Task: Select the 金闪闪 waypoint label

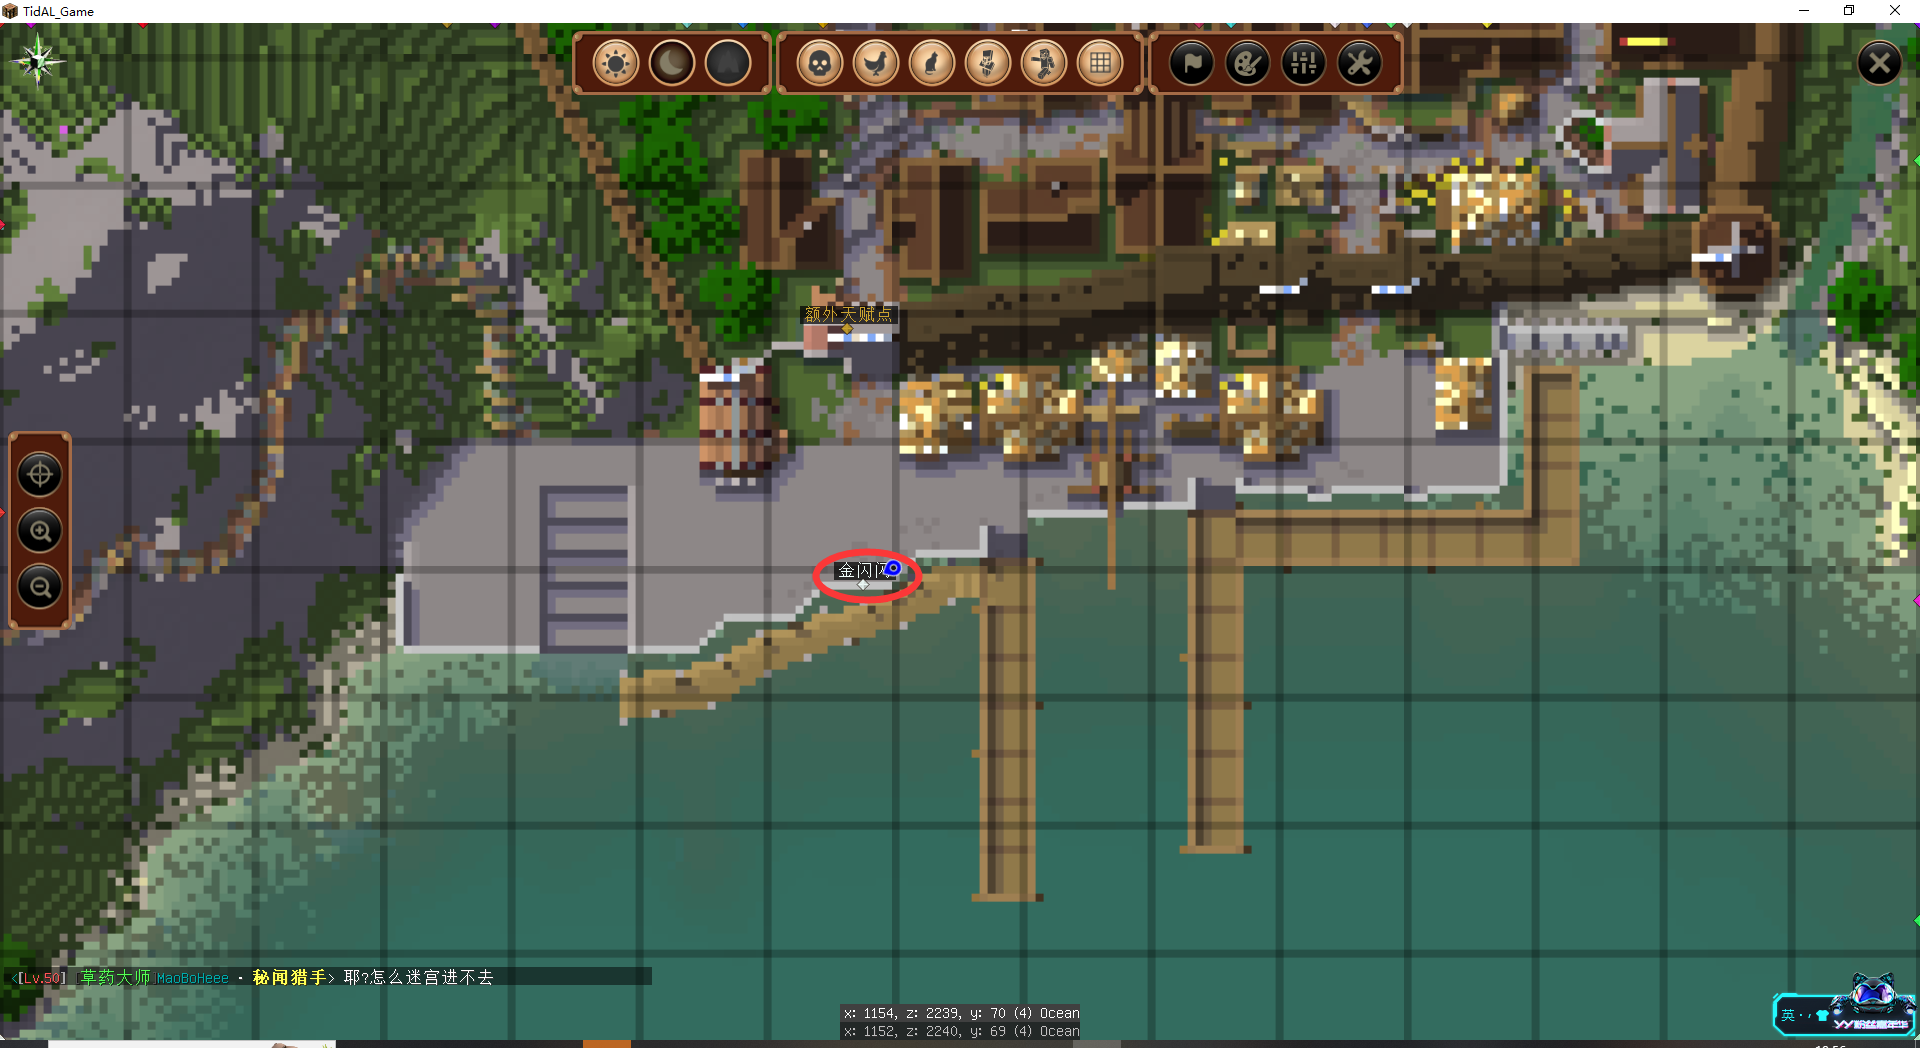Action: 862,570
